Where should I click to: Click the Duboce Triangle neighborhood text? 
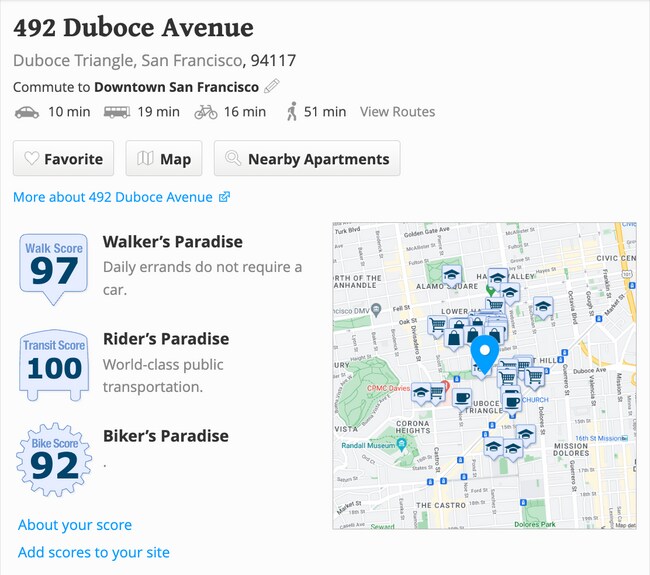click(x=73, y=61)
